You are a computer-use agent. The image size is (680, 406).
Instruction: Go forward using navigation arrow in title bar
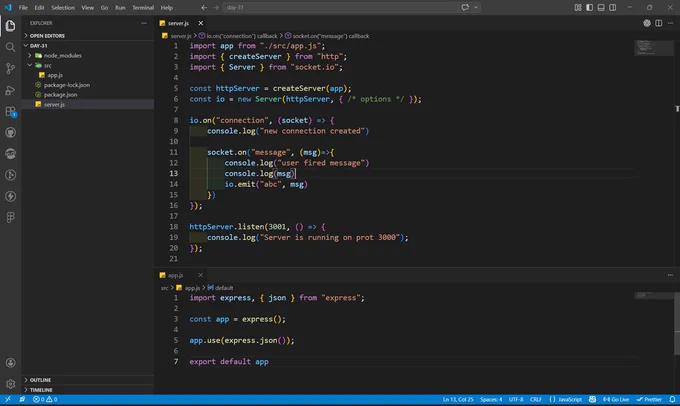click(x=216, y=7)
